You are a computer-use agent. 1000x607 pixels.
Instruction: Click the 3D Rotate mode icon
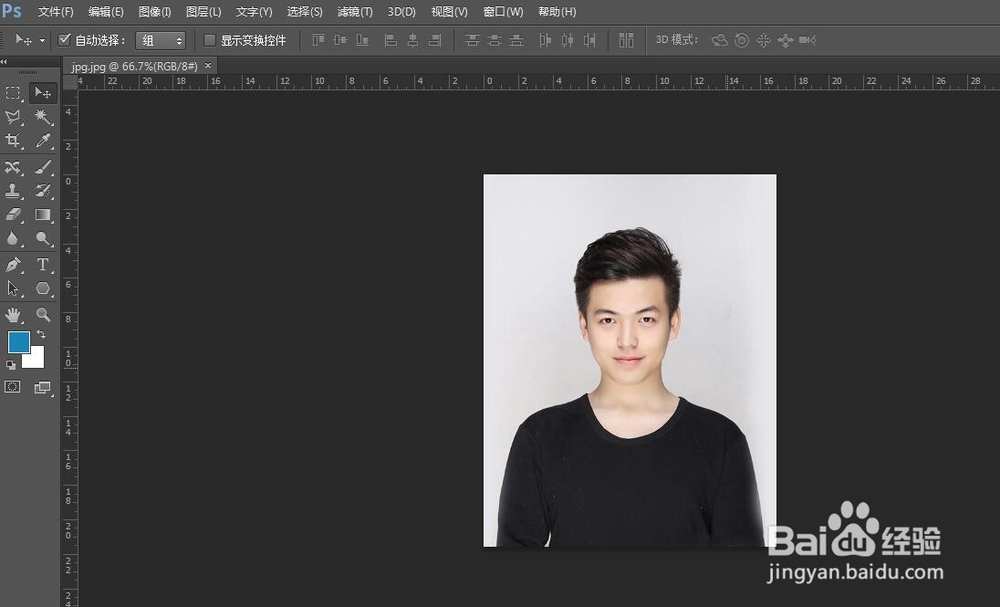[719, 40]
